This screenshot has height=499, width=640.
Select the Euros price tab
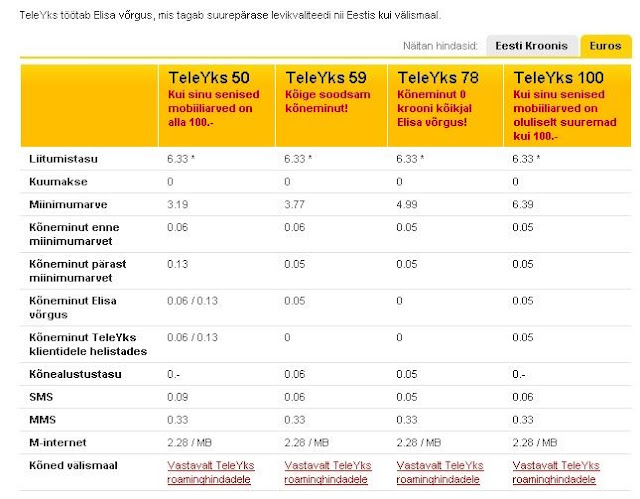point(605,46)
